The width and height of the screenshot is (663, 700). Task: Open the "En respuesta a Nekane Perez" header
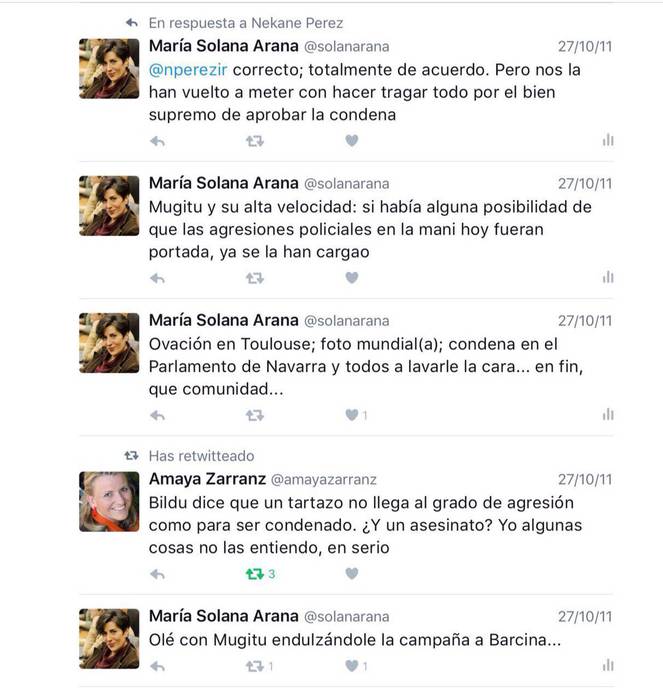pyautogui.click(x=245, y=22)
